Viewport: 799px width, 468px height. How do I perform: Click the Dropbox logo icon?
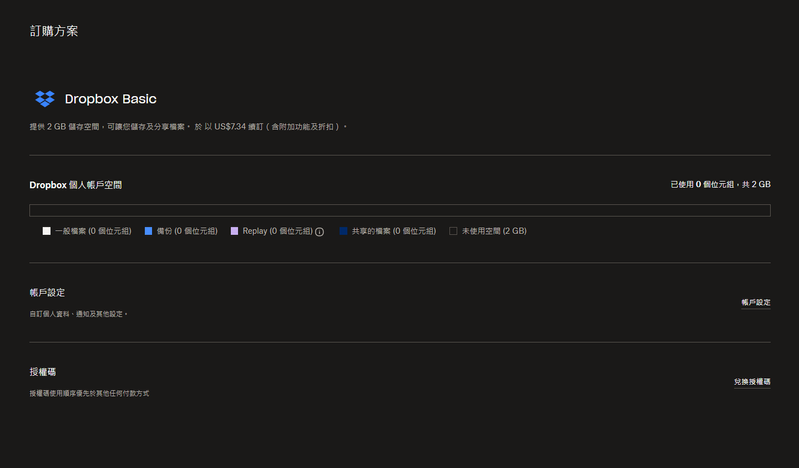coord(45,99)
